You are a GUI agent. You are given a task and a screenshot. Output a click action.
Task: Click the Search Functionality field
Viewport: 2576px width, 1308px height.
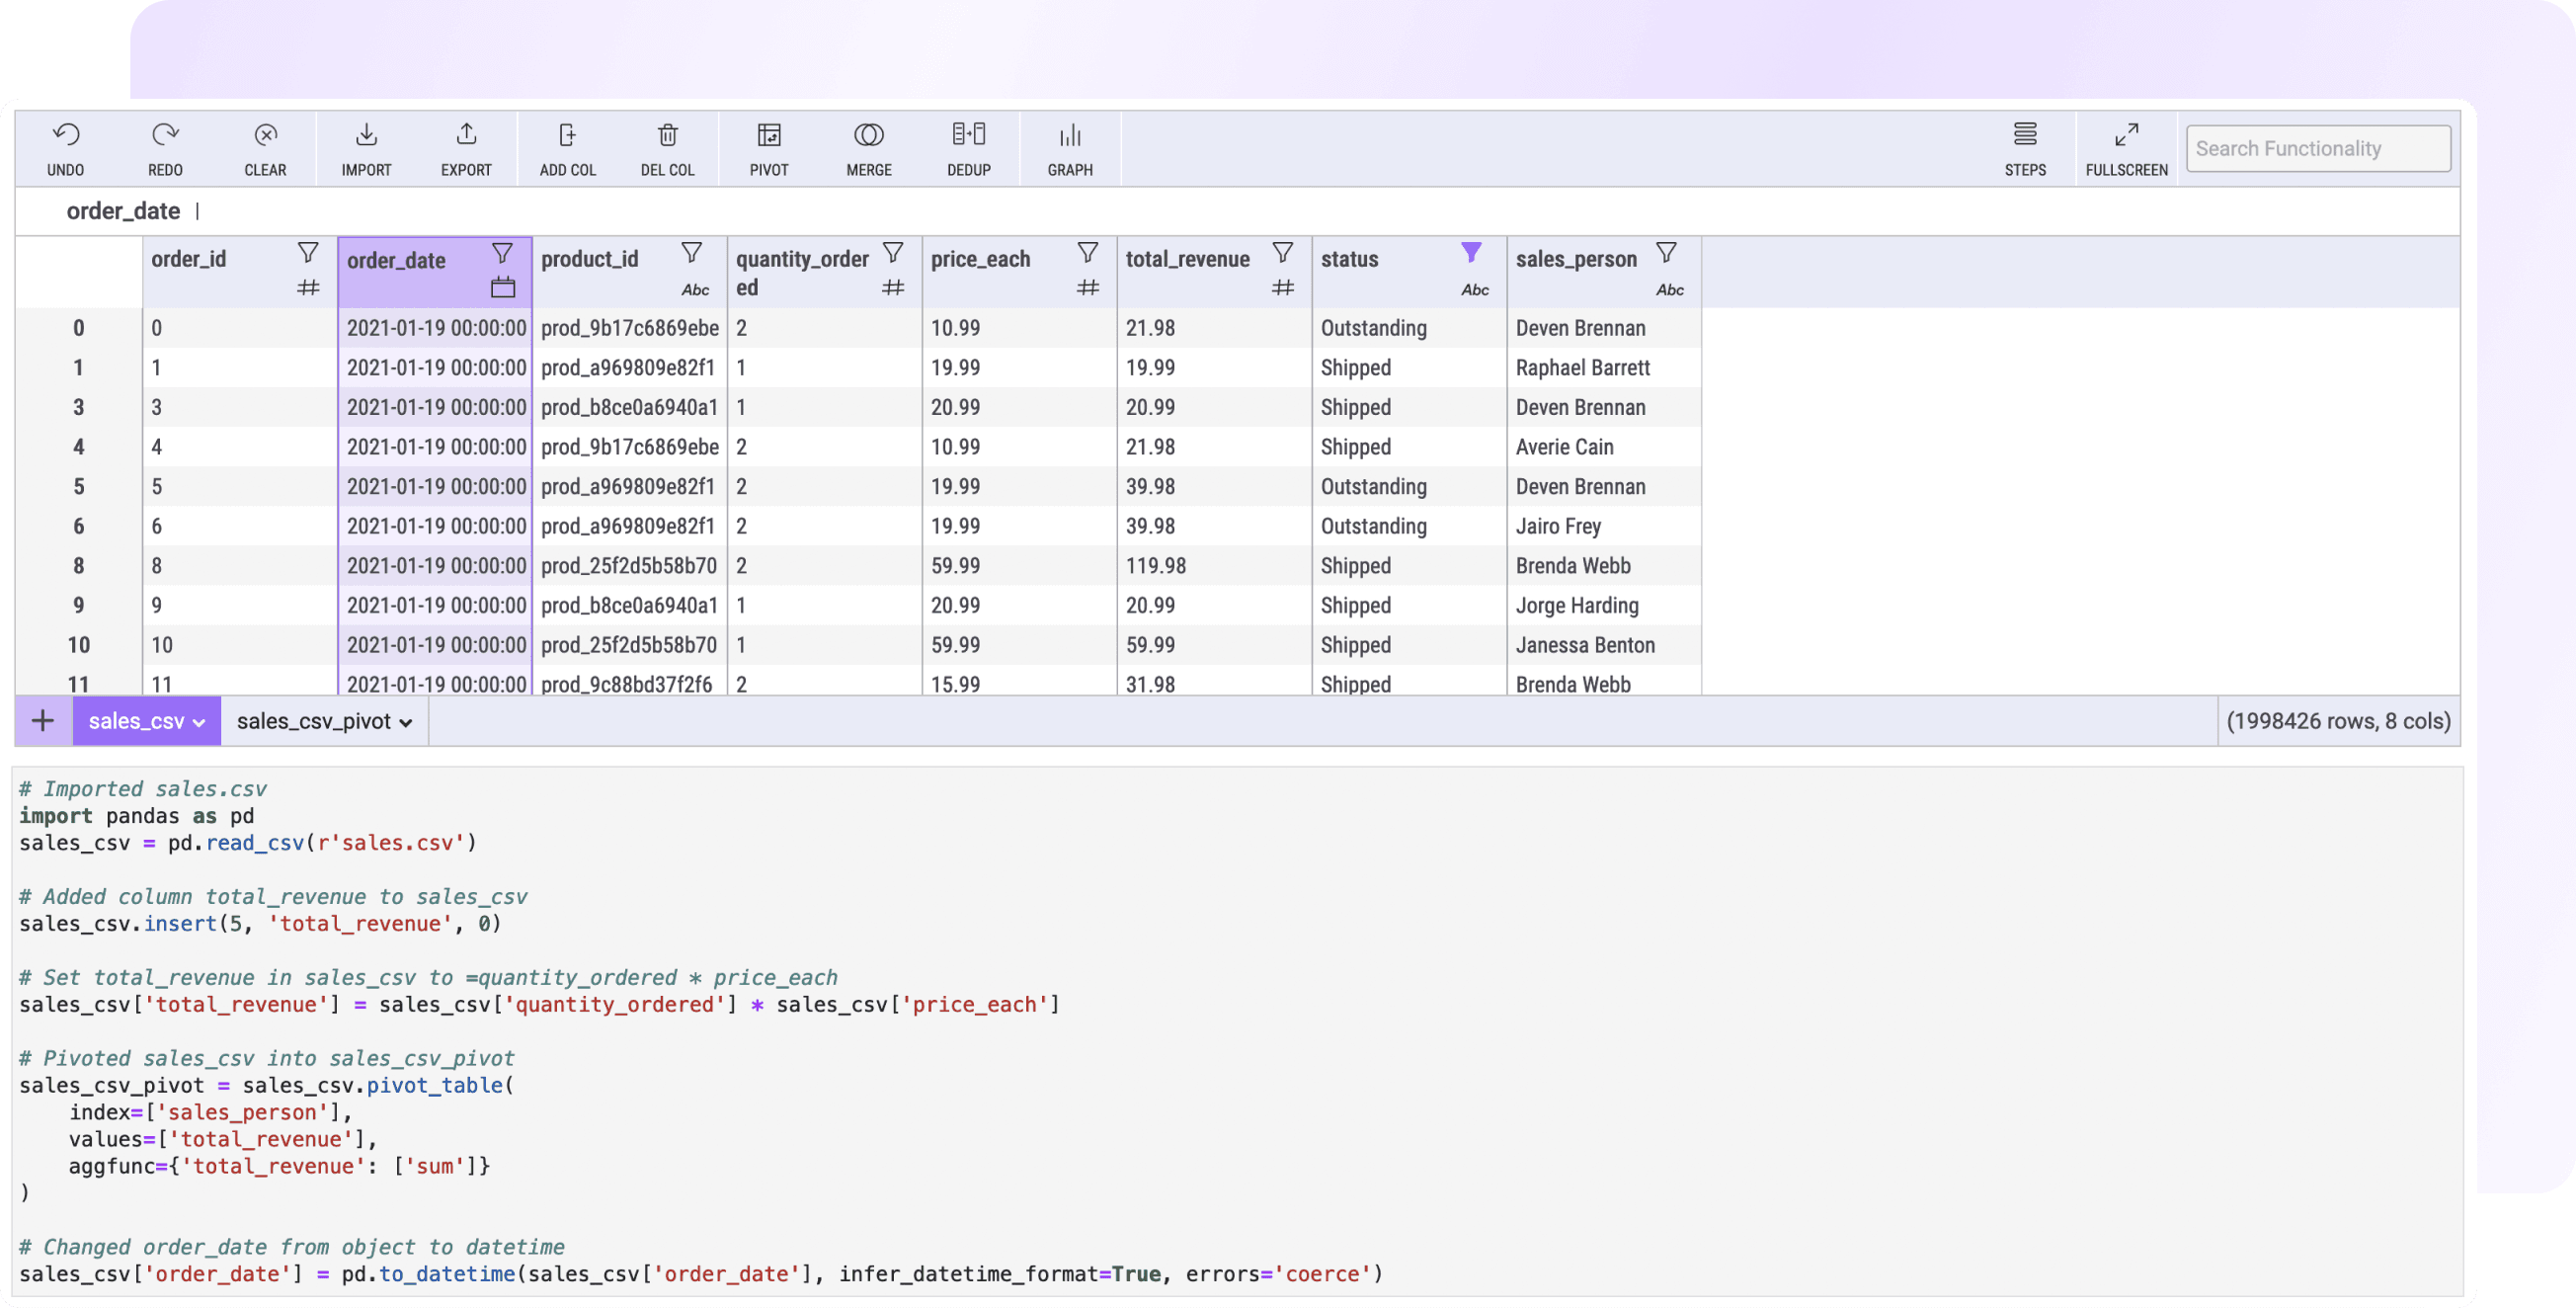point(2318,147)
